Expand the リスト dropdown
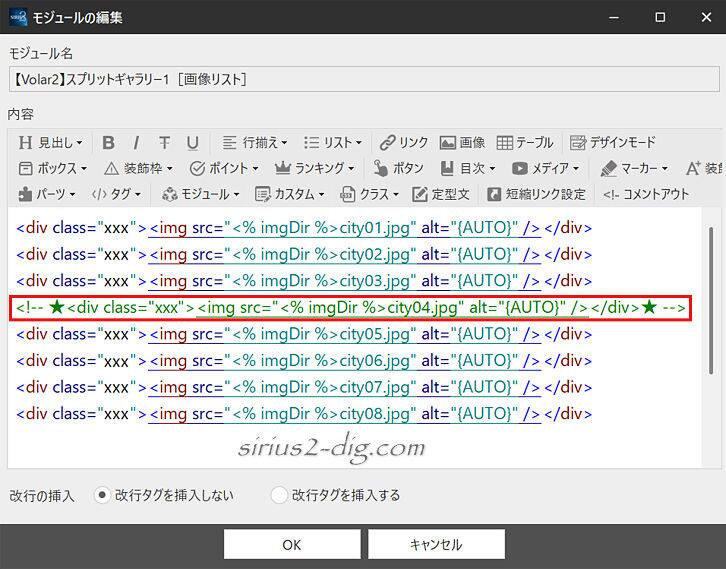Image resolution: width=726 pixels, height=569 pixels. (x=332, y=143)
